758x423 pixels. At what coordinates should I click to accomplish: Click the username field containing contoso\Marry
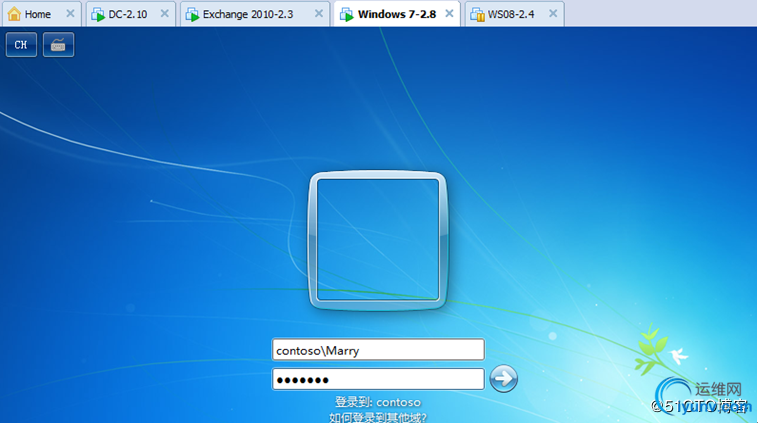[378, 350]
